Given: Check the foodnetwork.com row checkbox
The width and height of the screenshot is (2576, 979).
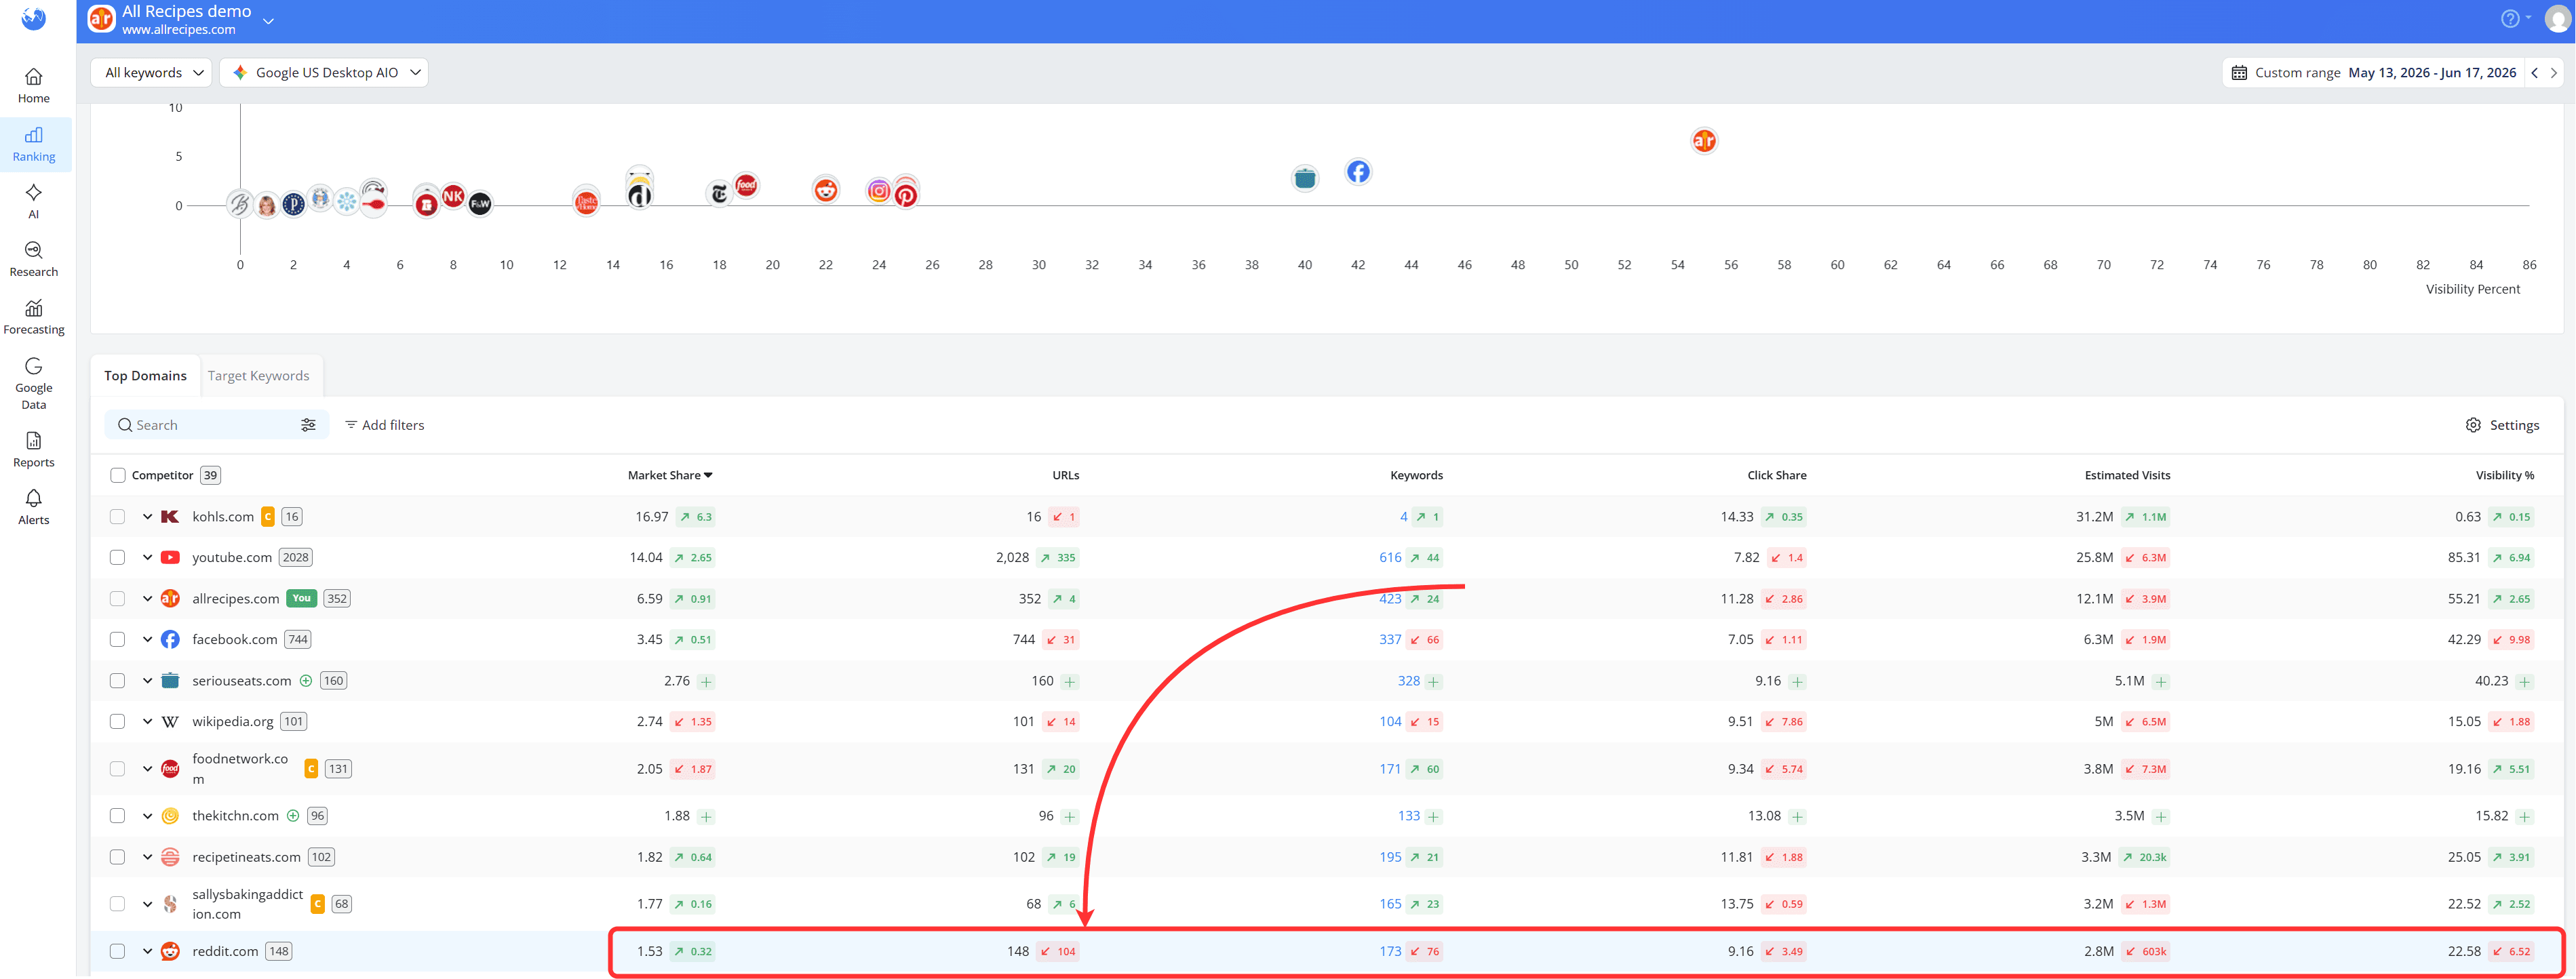Looking at the screenshot, I should pos(118,769).
